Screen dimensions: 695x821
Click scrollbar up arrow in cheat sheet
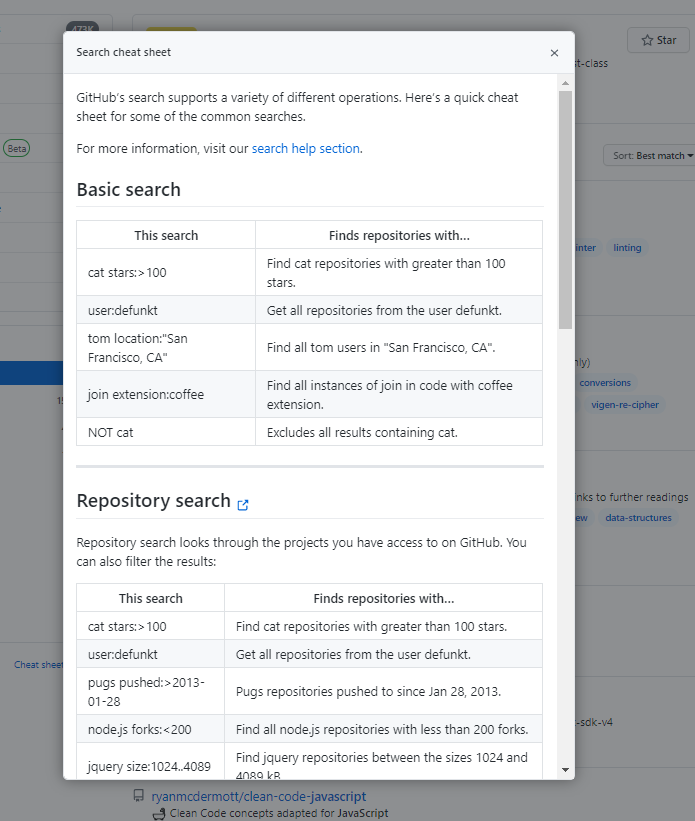pos(565,82)
